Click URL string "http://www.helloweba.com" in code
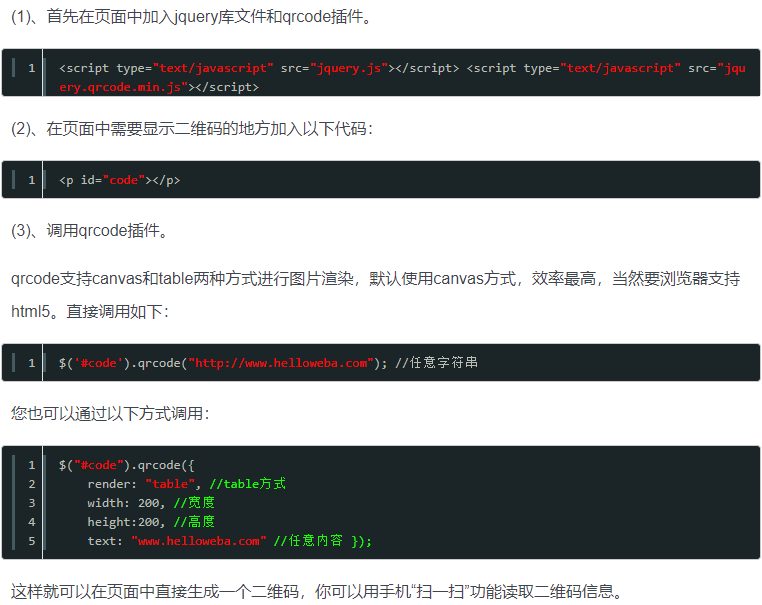 tap(281, 363)
